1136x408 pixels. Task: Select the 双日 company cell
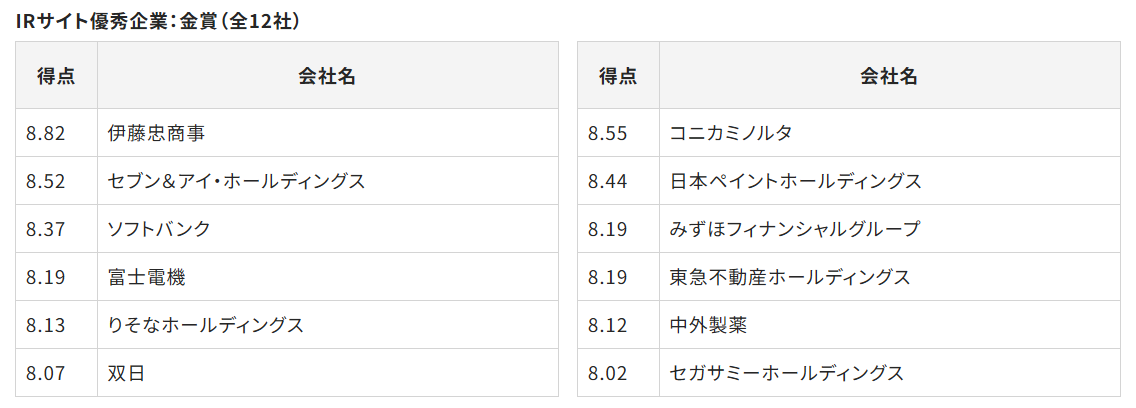[127, 373]
